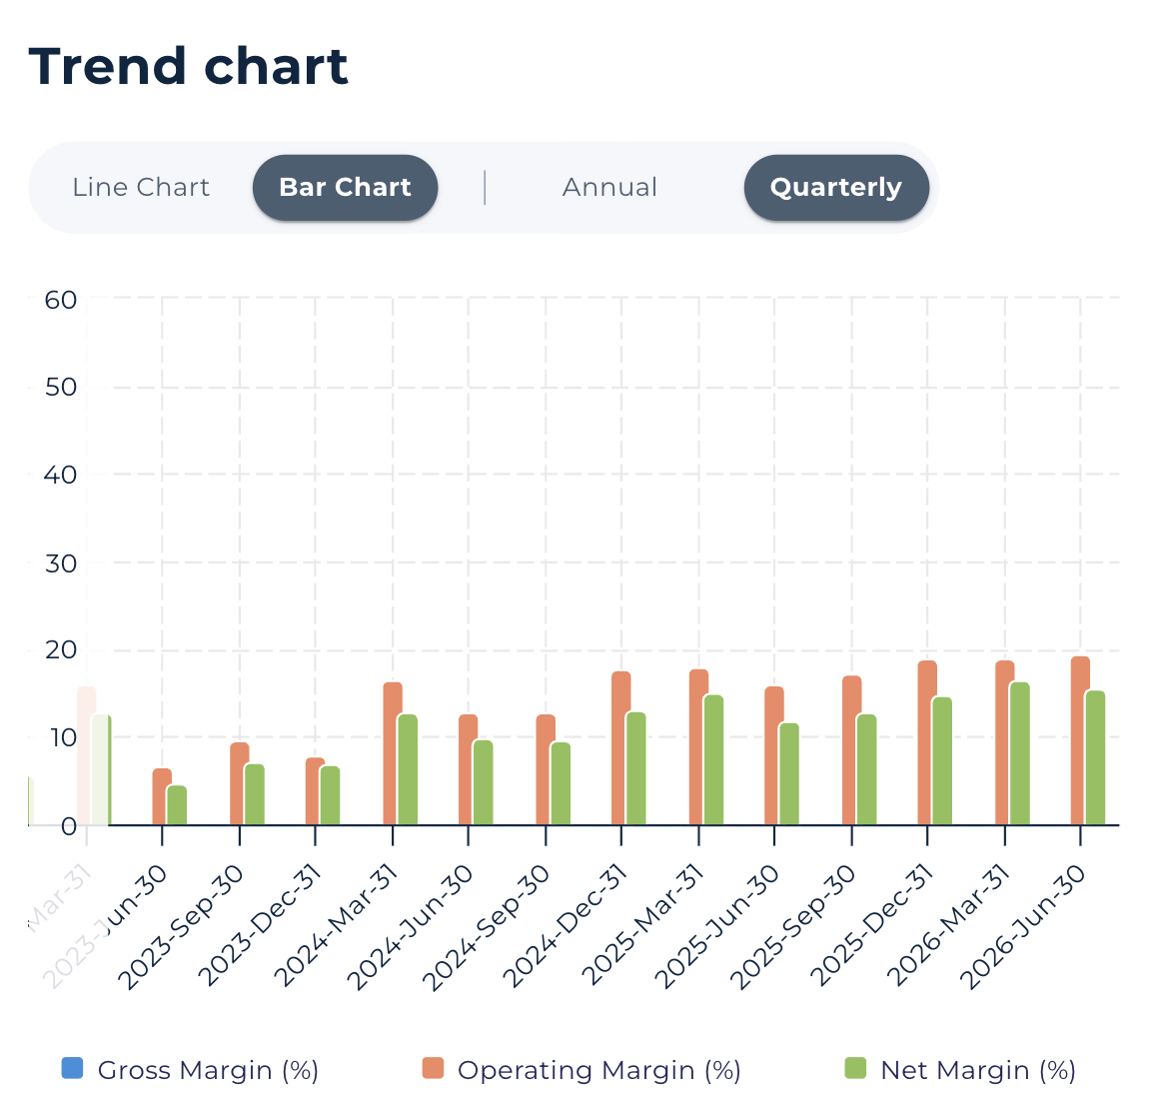The width and height of the screenshot is (1169, 1107).
Task: Click the 2023-Jun-30 net margin bar
Action: point(177,805)
